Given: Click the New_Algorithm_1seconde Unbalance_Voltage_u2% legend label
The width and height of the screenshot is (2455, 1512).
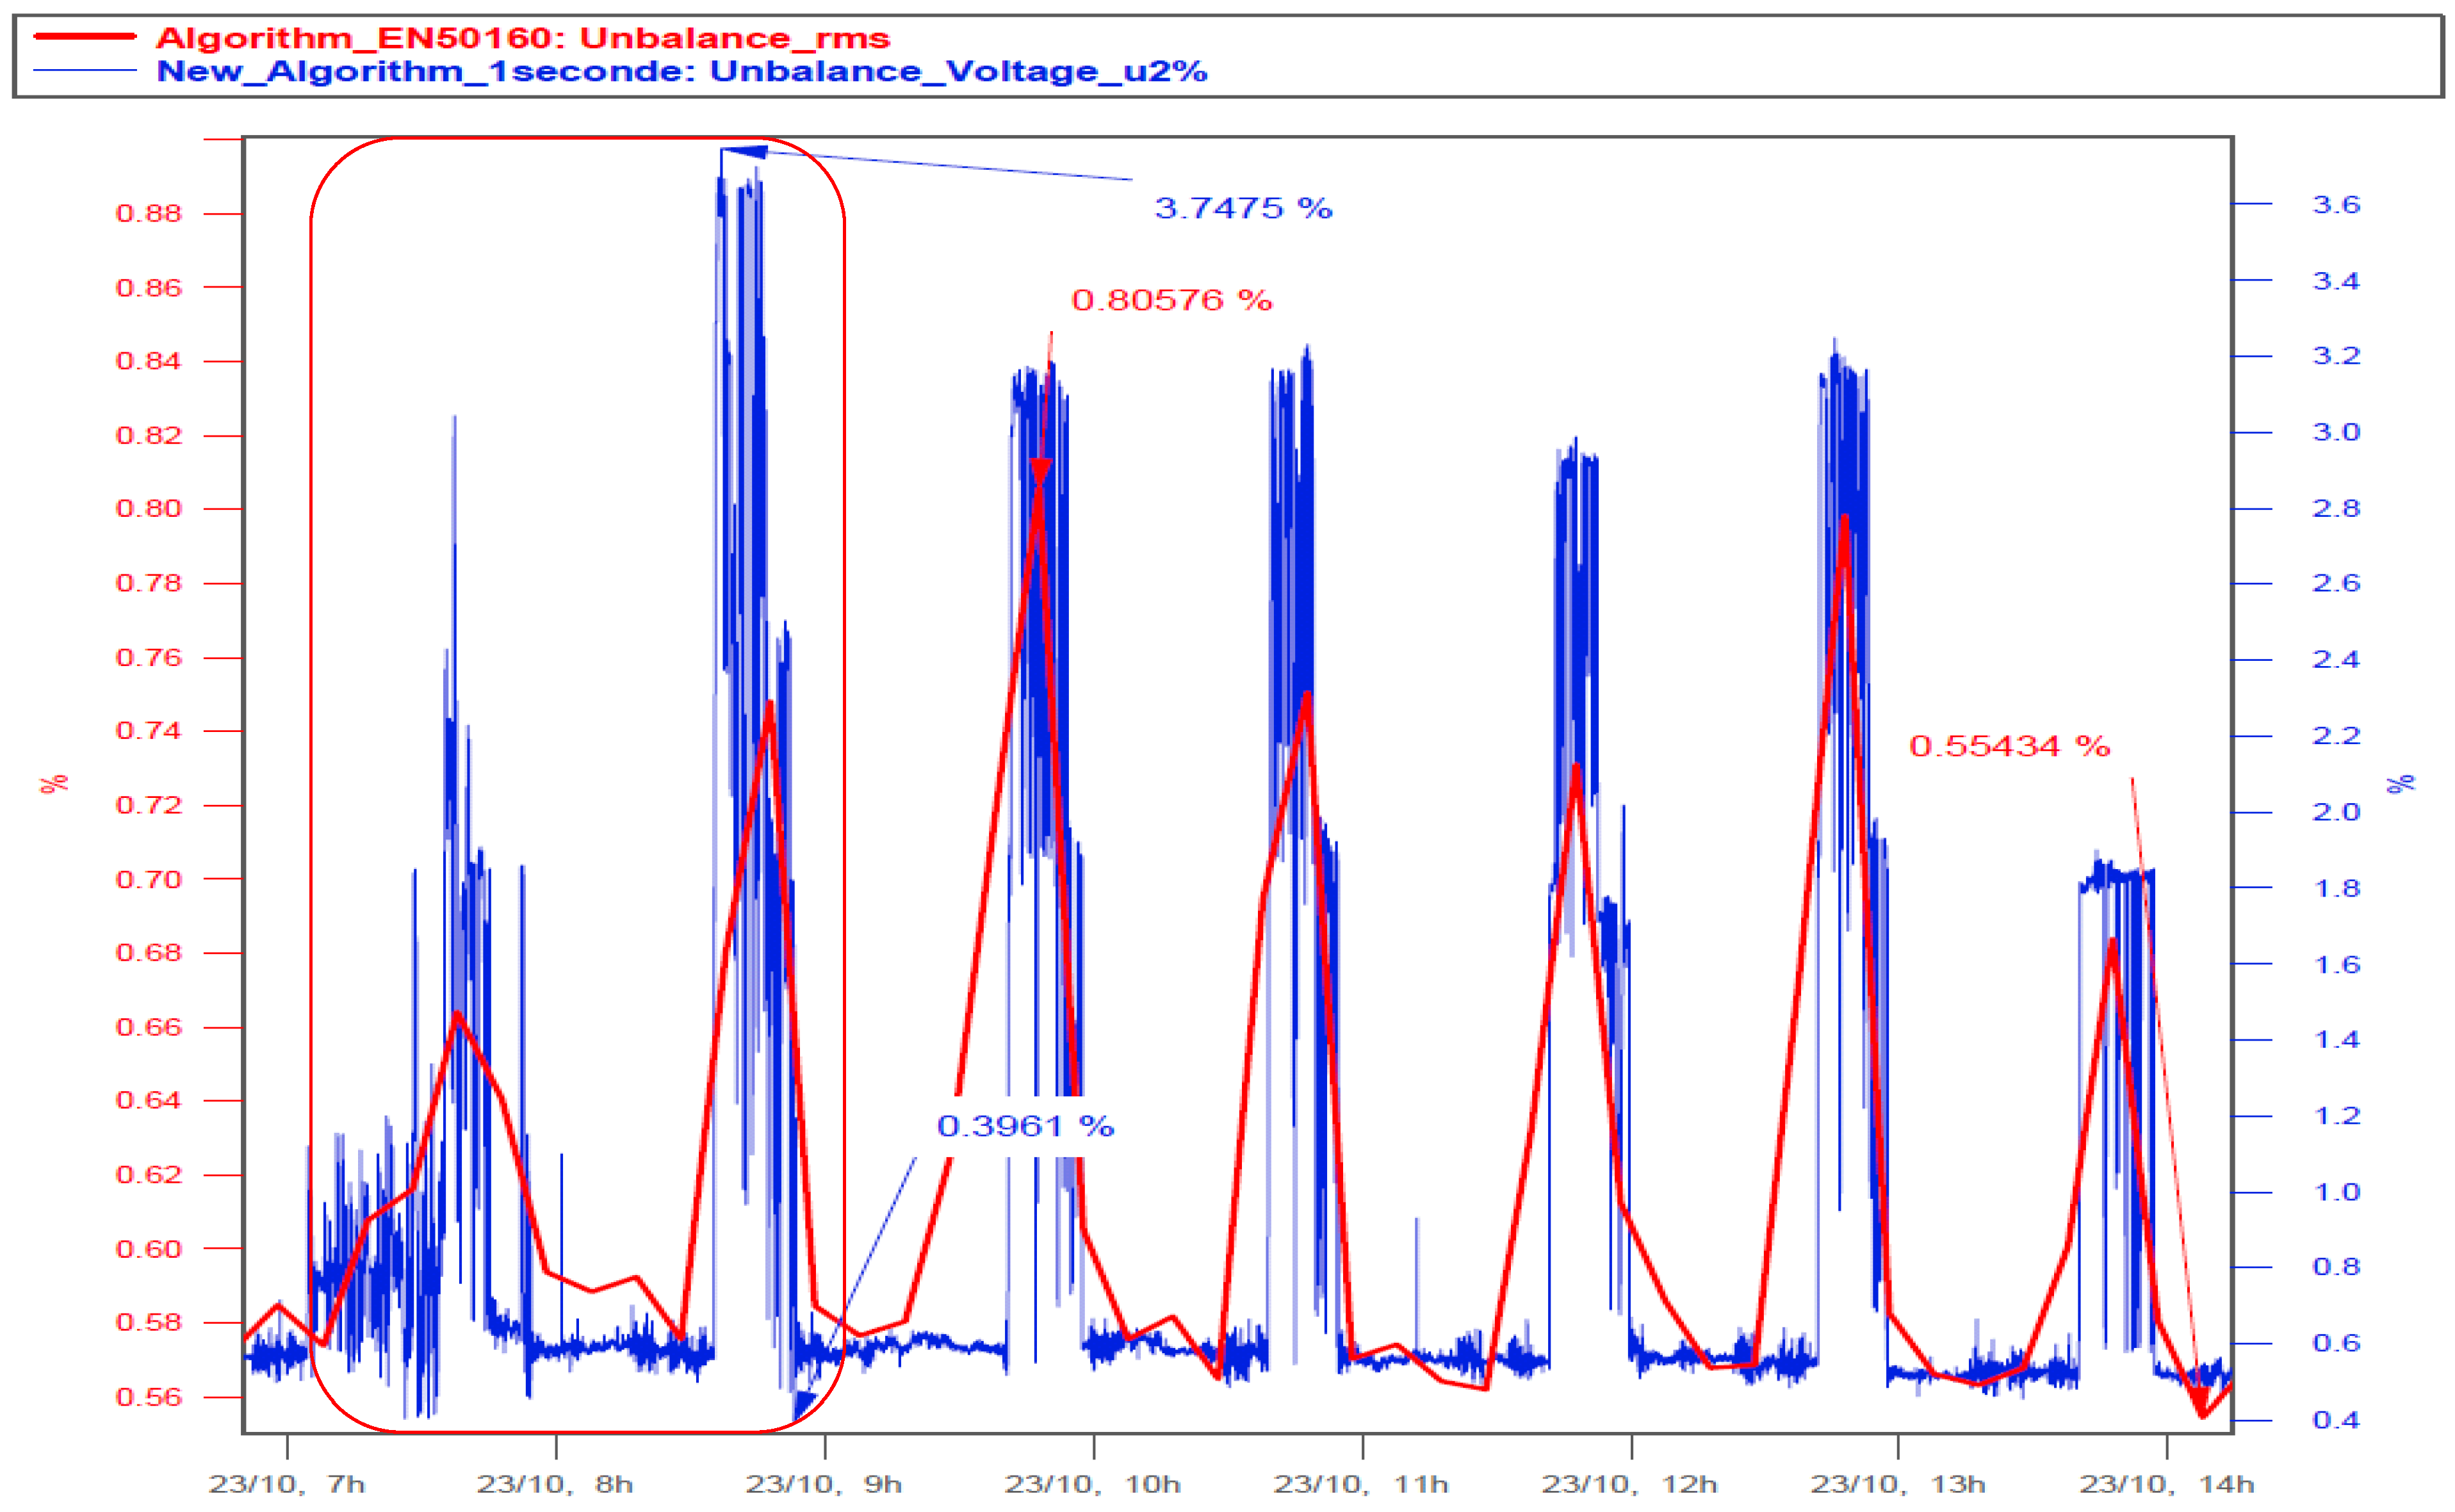Looking at the screenshot, I should click(682, 72).
